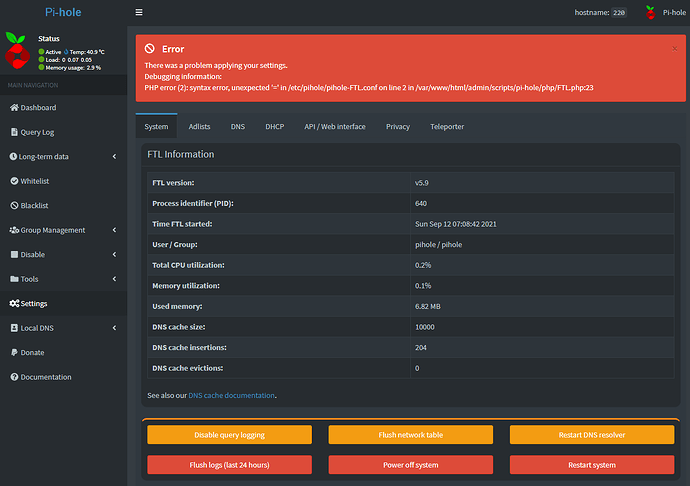Click the green Load status dot
This screenshot has width=690, height=486.
click(41, 59)
